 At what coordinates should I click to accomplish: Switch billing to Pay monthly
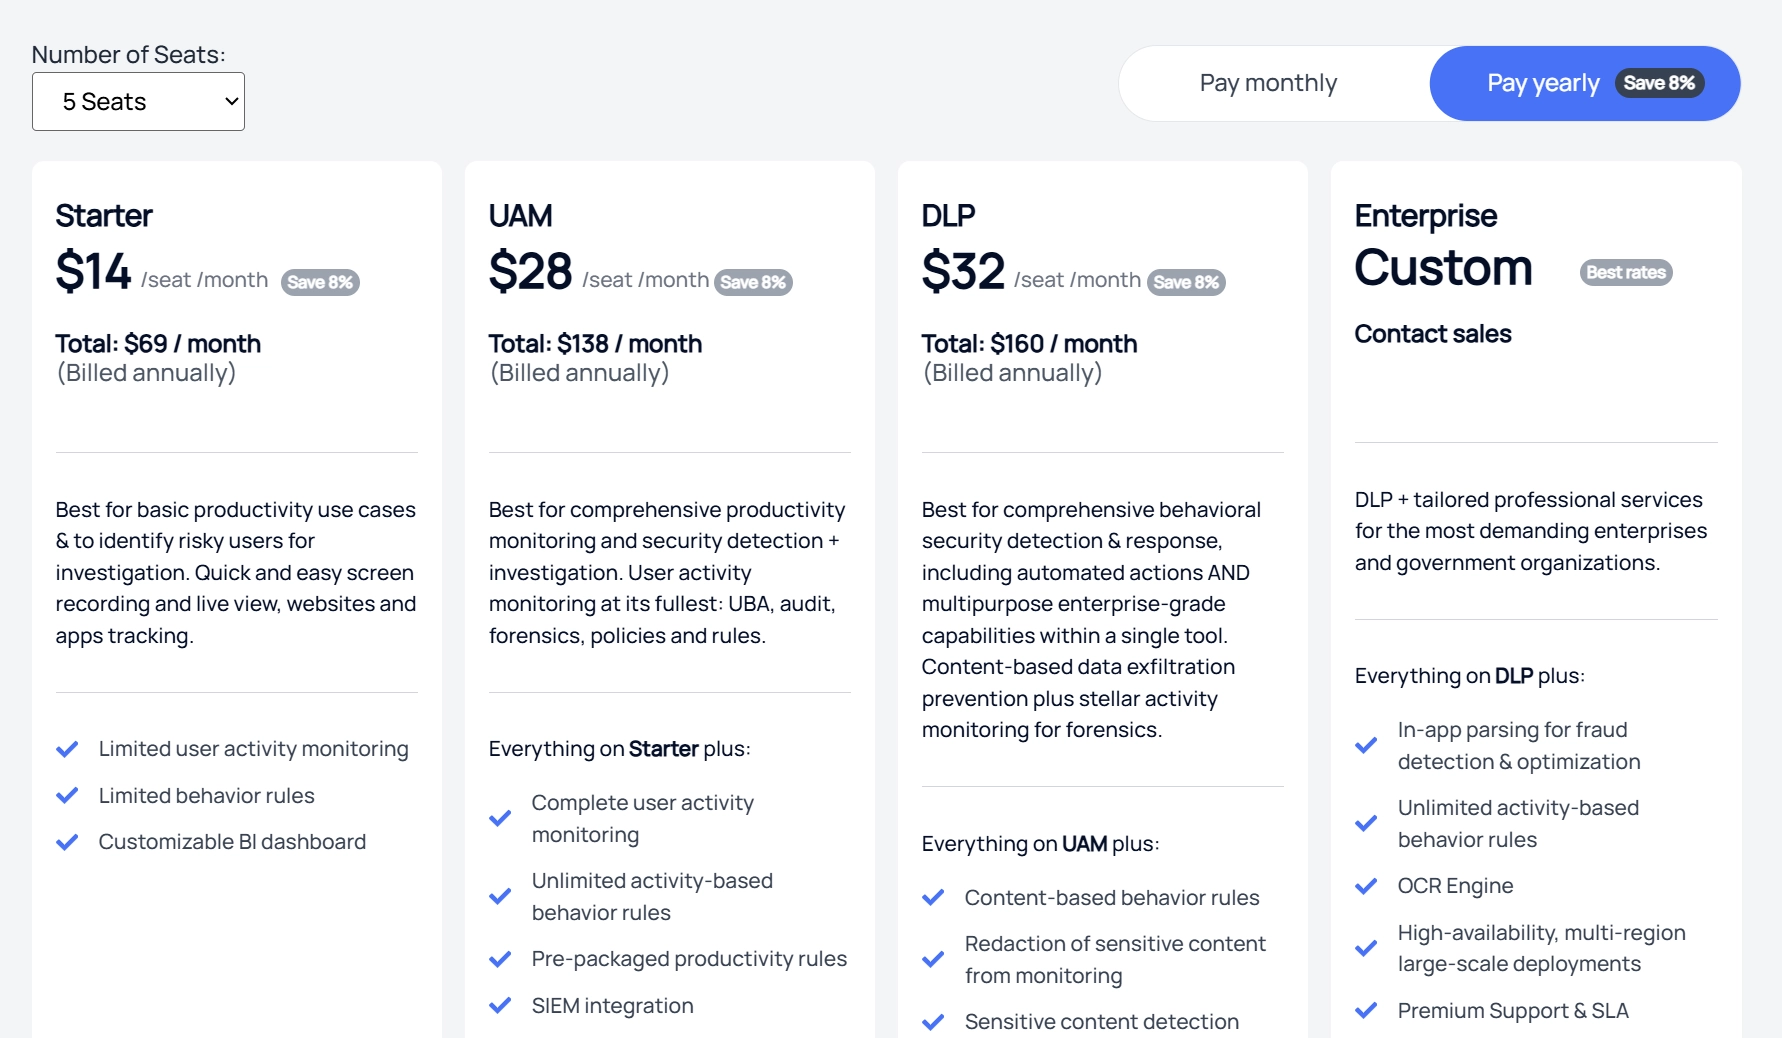[x=1267, y=83]
